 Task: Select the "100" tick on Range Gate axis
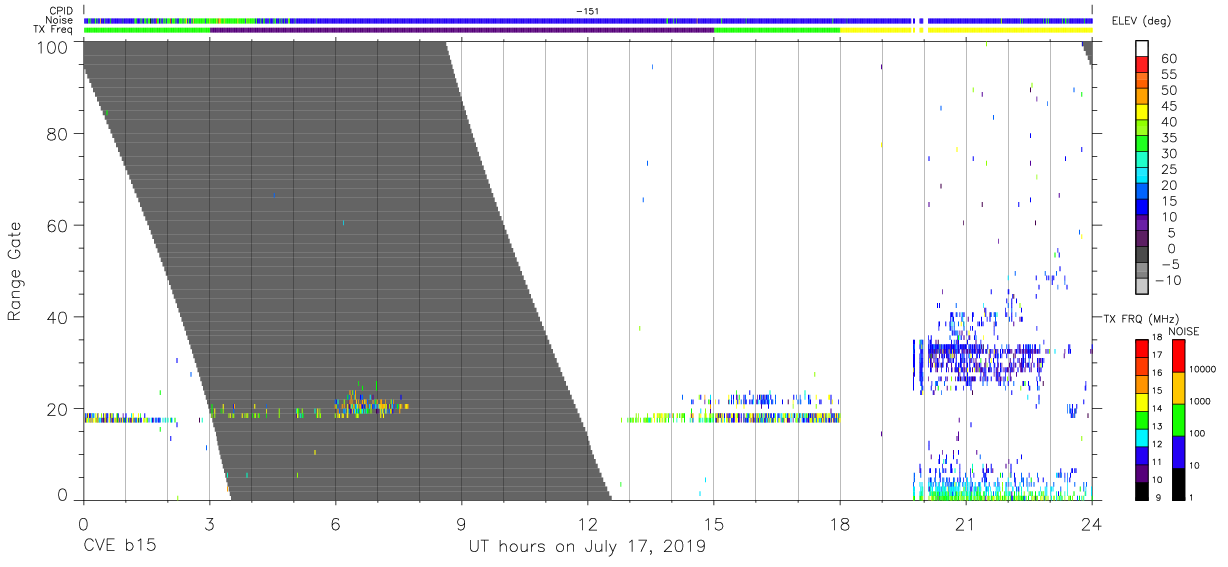(51, 48)
